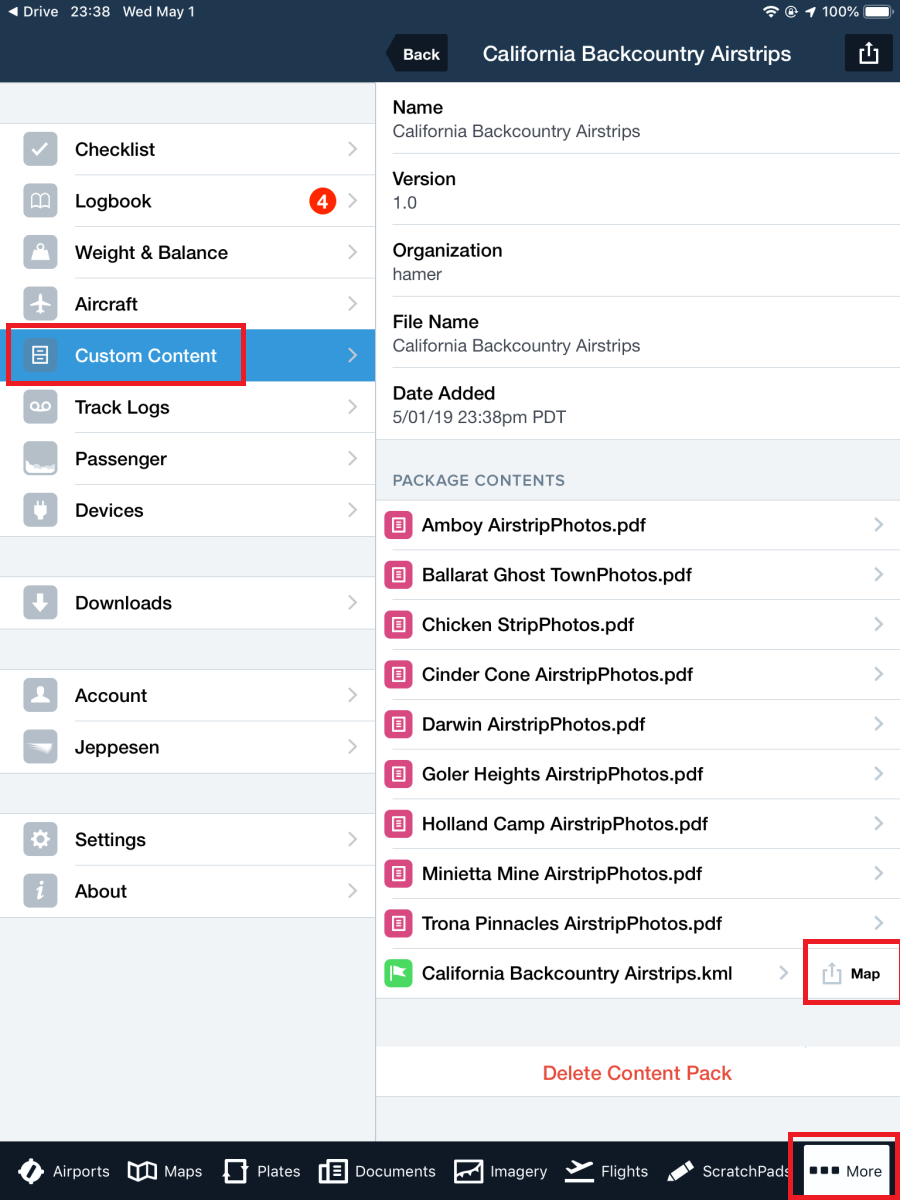The image size is (900, 1200).
Task: Expand the Trona Pinnacles AirstripPhotos.pdf chevron
Action: [x=878, y=923]
